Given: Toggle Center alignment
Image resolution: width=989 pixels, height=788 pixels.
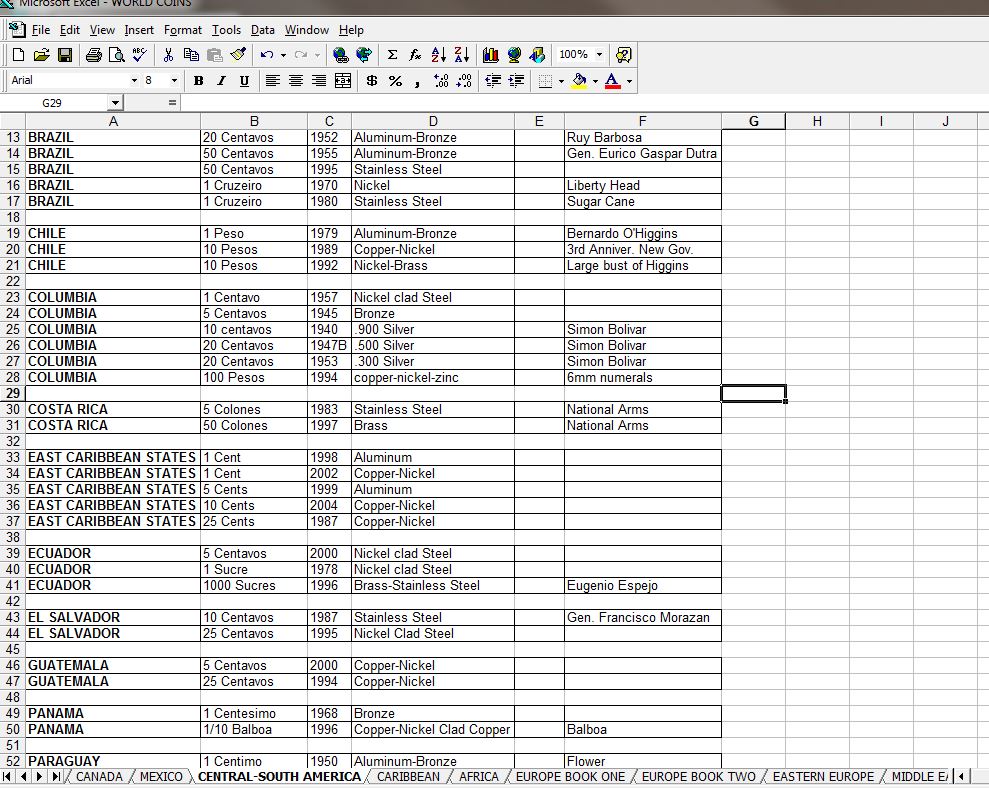Looking at the screenshot, I should tap(296, 81).
